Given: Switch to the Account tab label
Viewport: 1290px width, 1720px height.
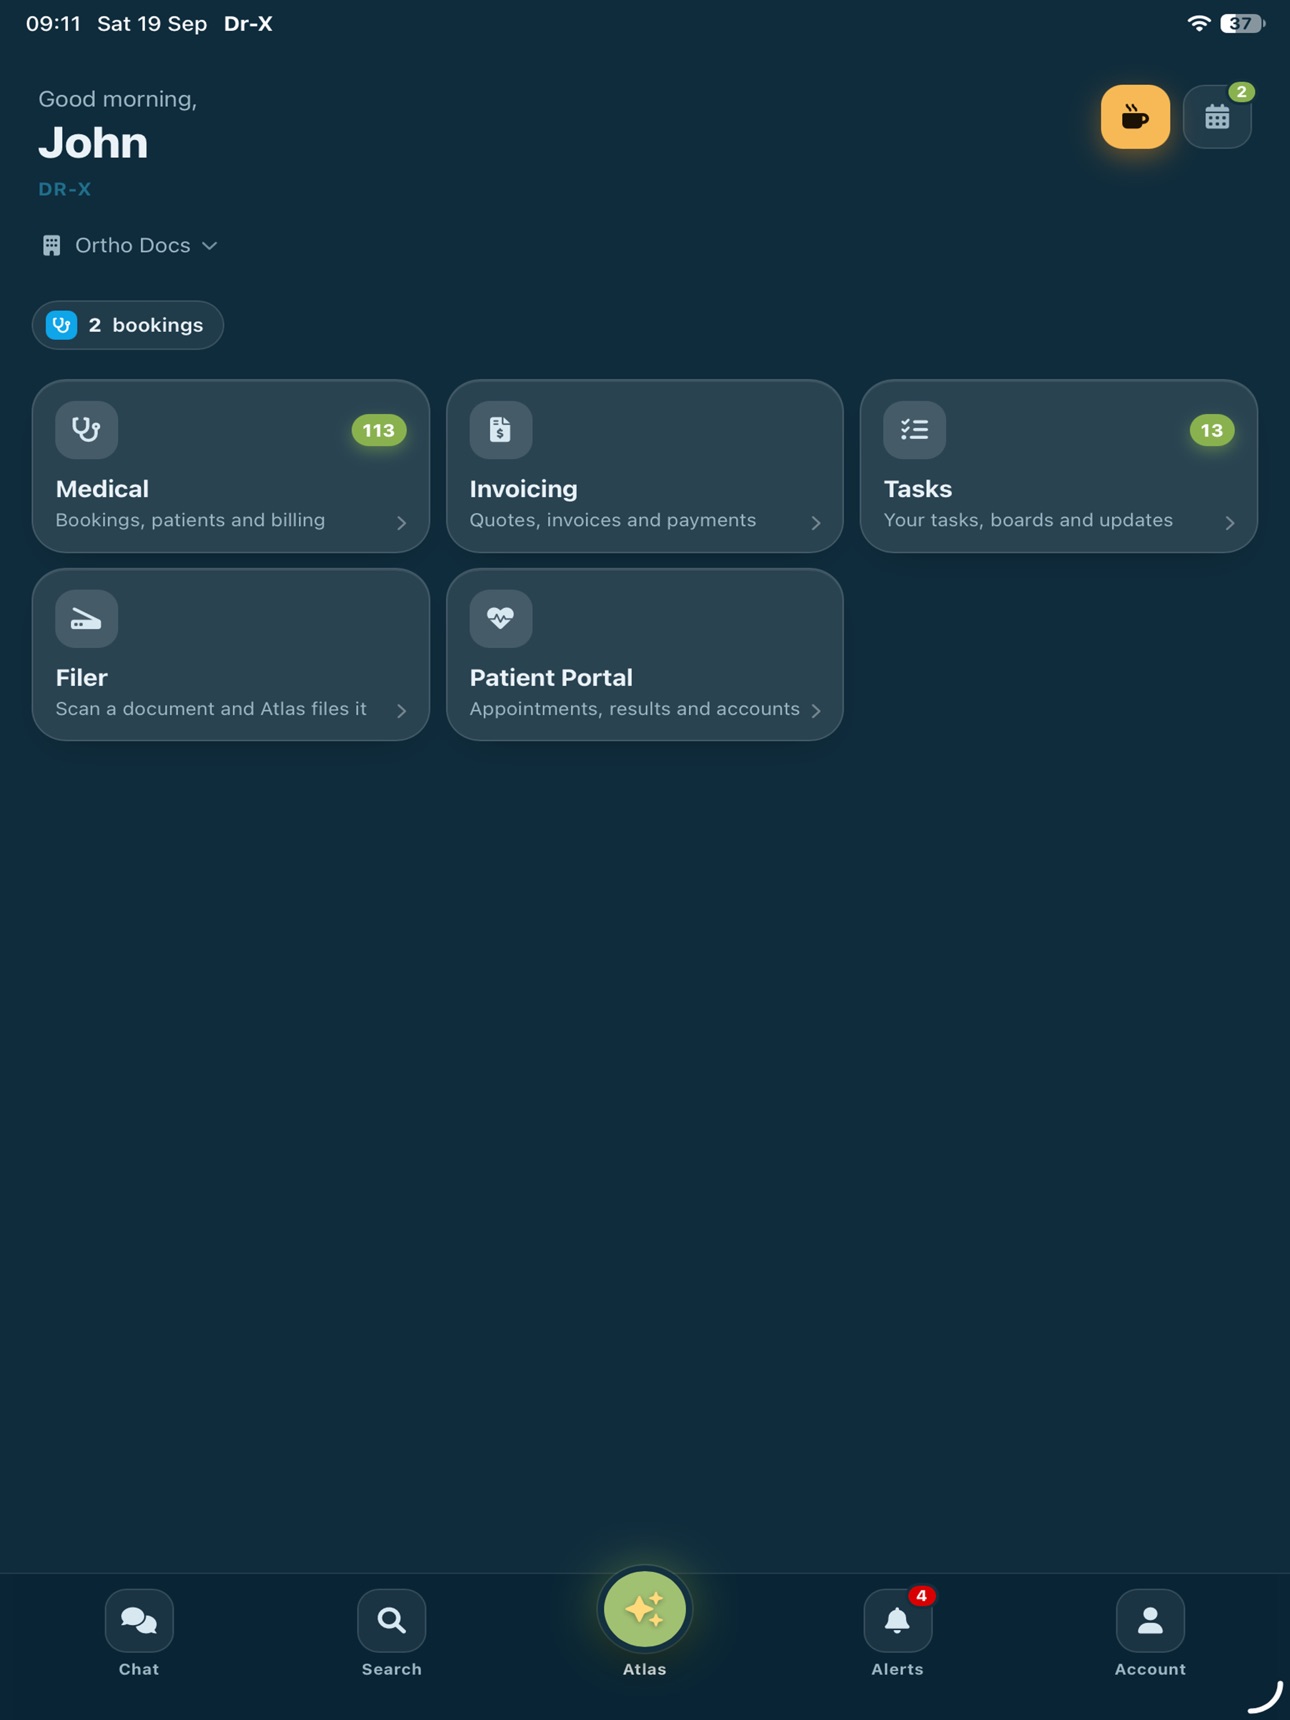Looking at the screenshot, I should [1150, 1669].
